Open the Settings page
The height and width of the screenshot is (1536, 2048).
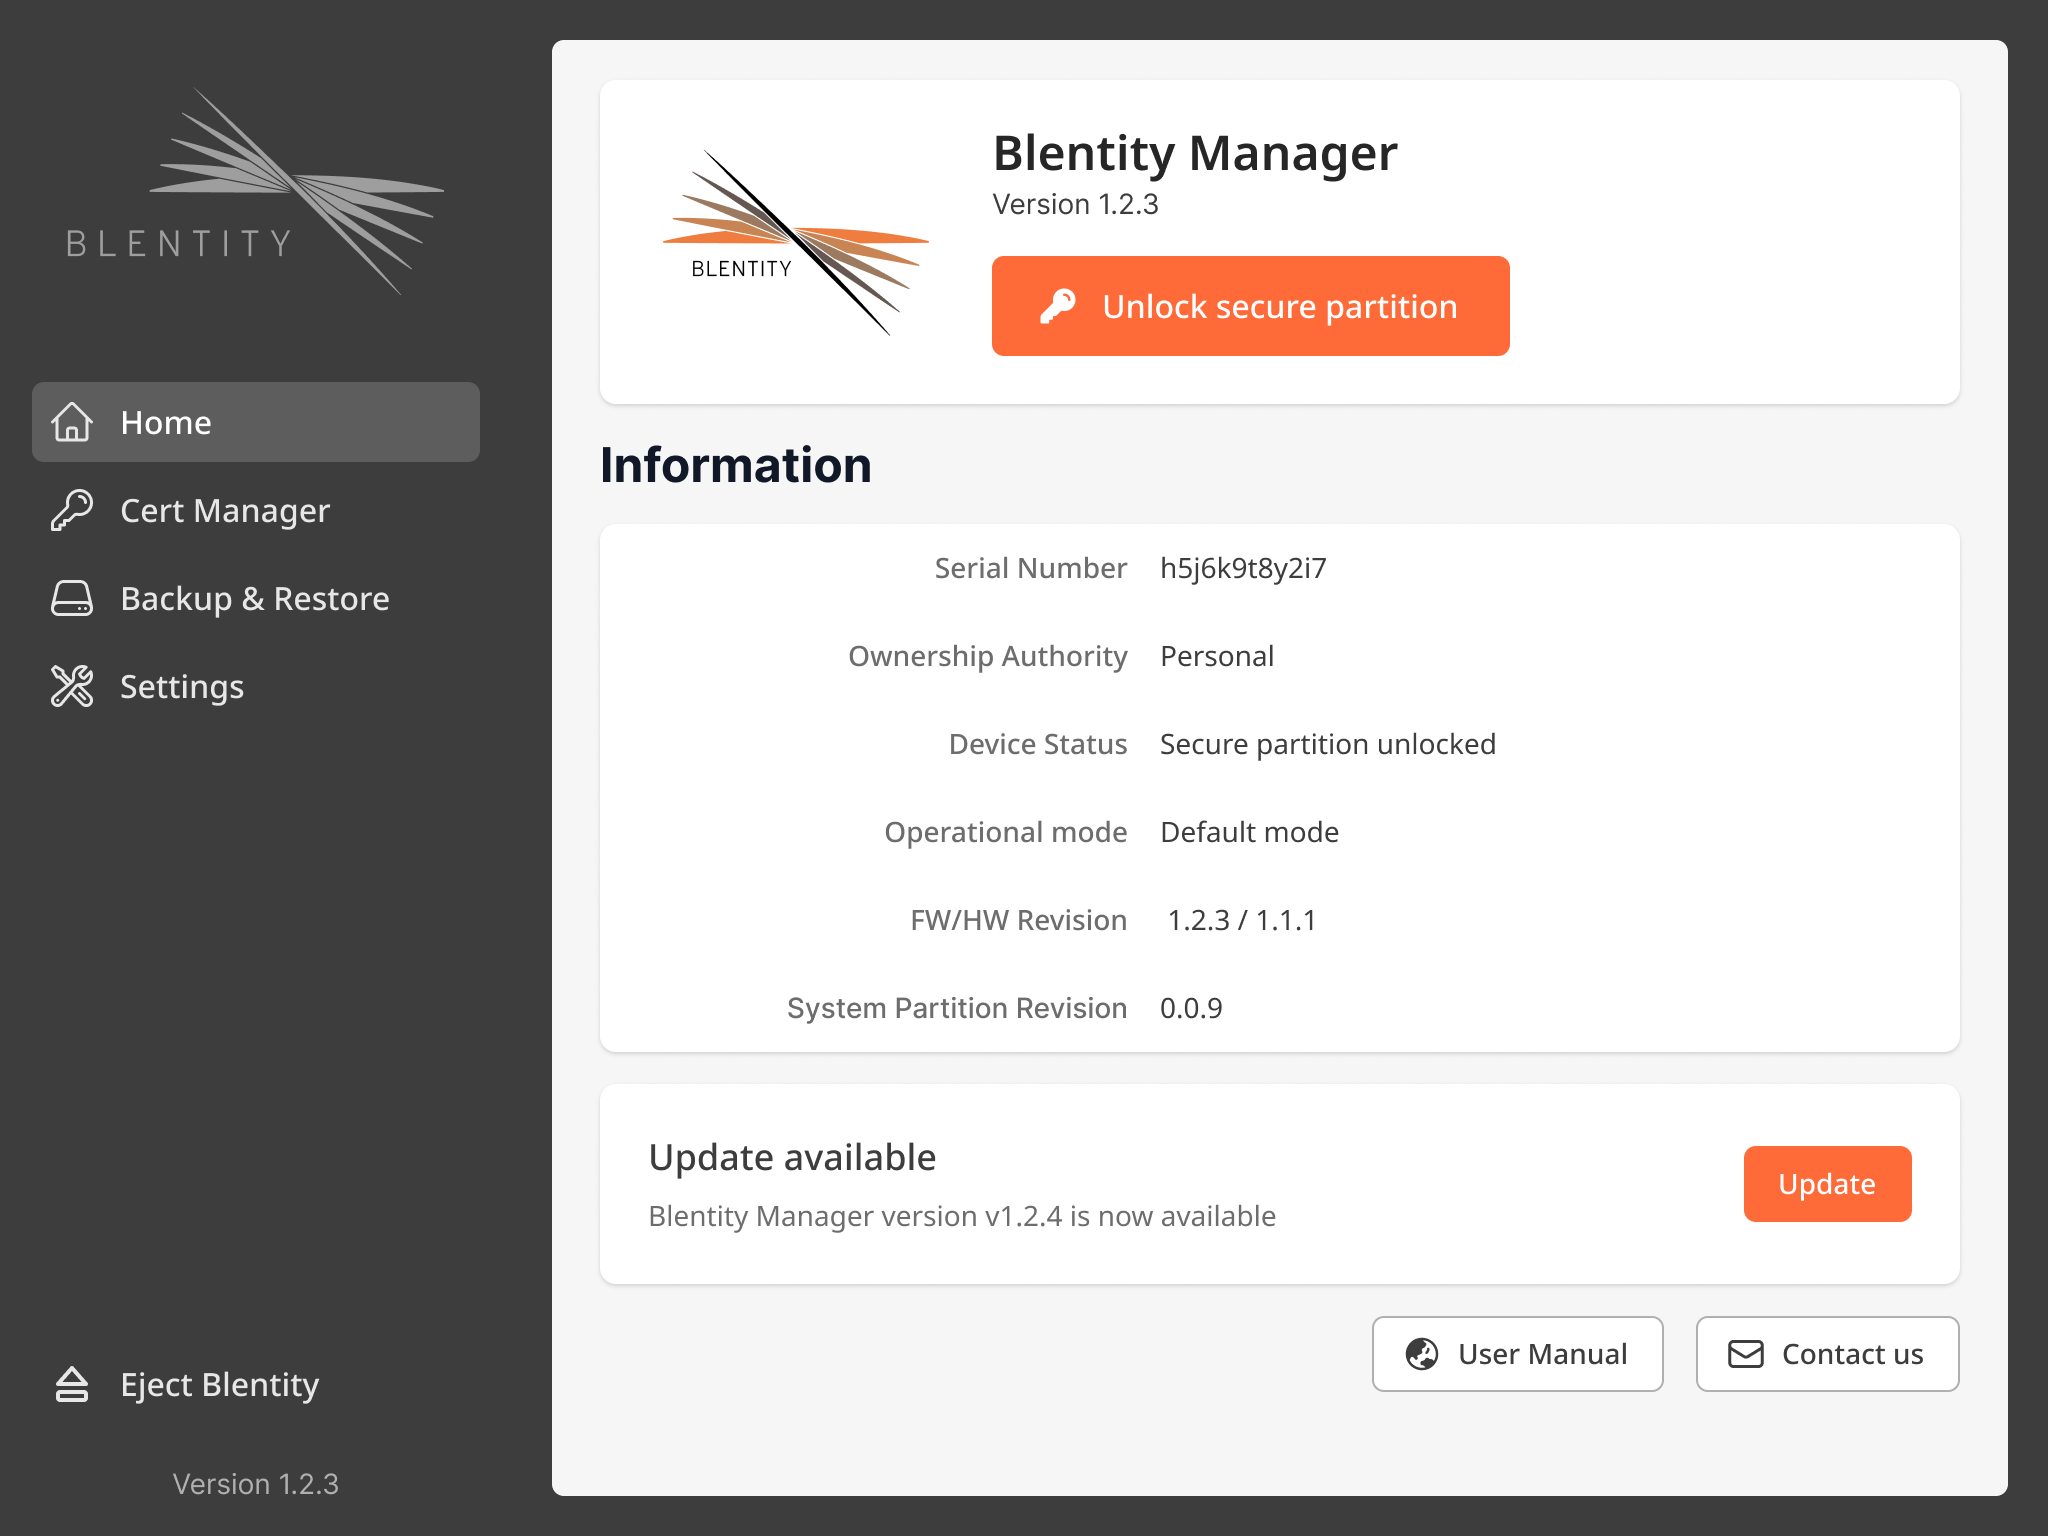coord(182,687)
